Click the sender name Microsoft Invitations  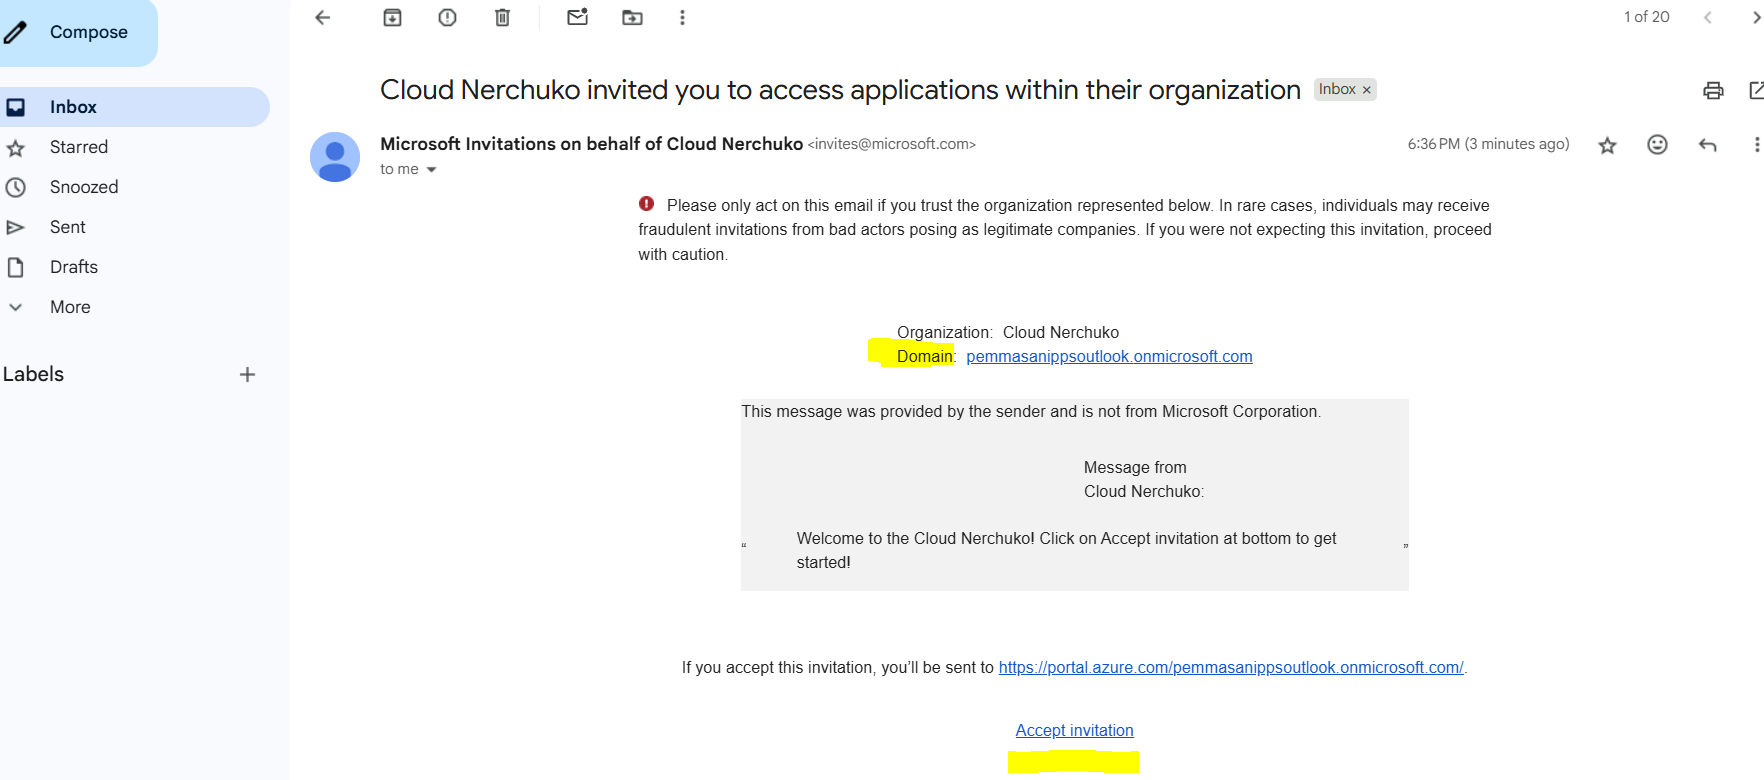[x=591, y=144]
